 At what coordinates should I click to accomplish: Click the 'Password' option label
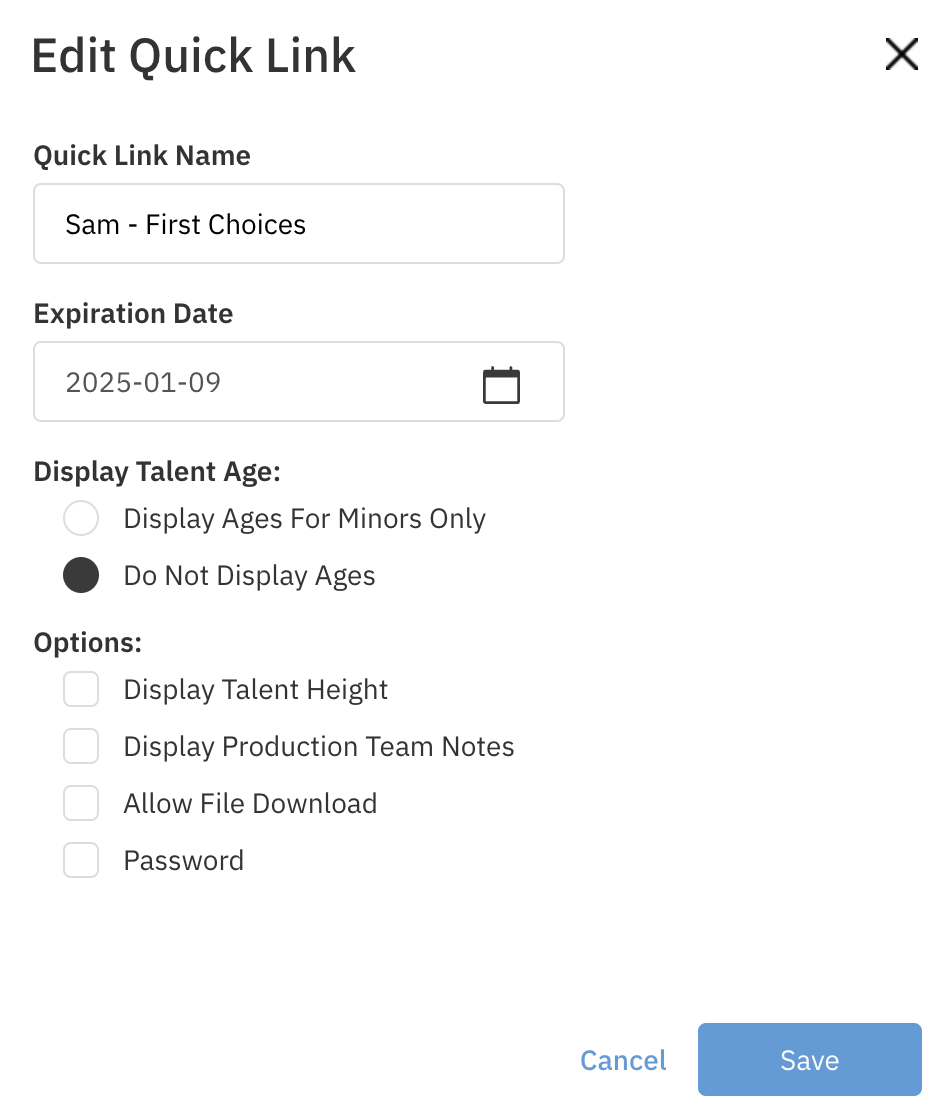click(183, 861)
